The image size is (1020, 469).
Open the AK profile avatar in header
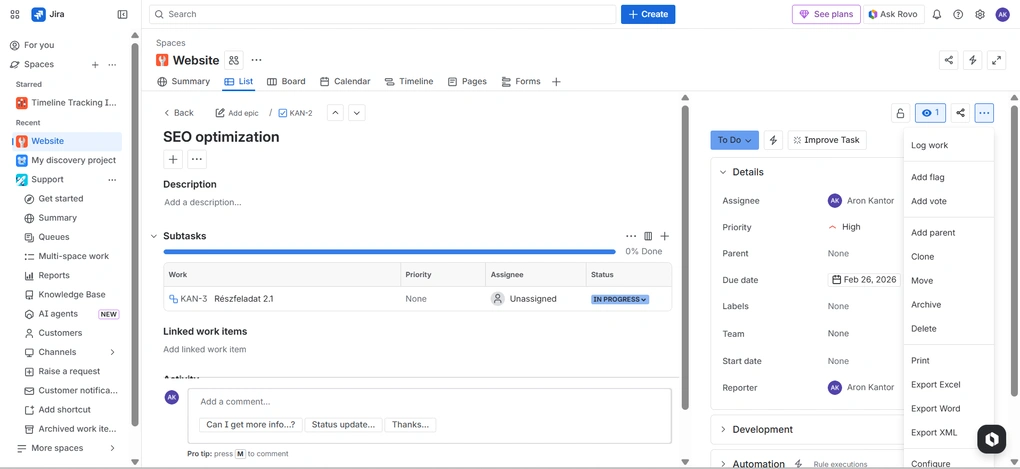[x=1002, y=14]
